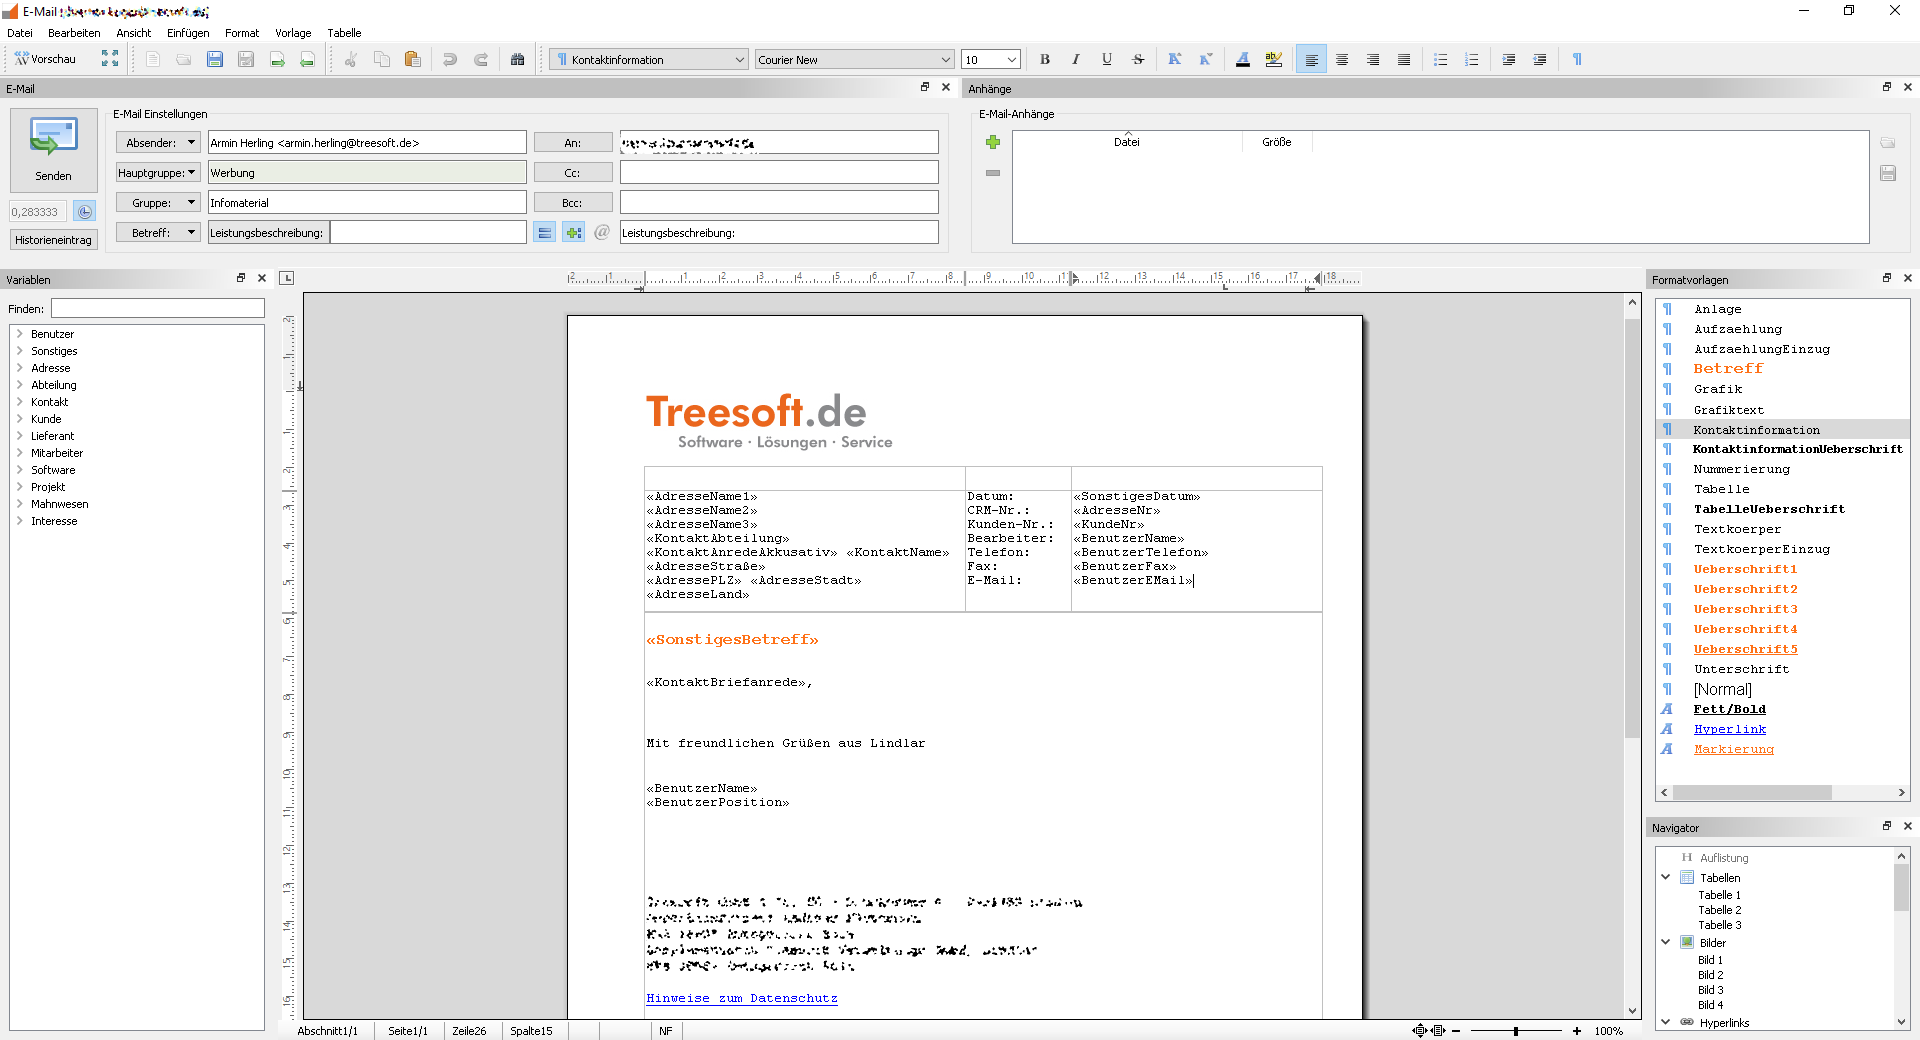Select Tabelle 2 in Navigator

click(1719, 910)
